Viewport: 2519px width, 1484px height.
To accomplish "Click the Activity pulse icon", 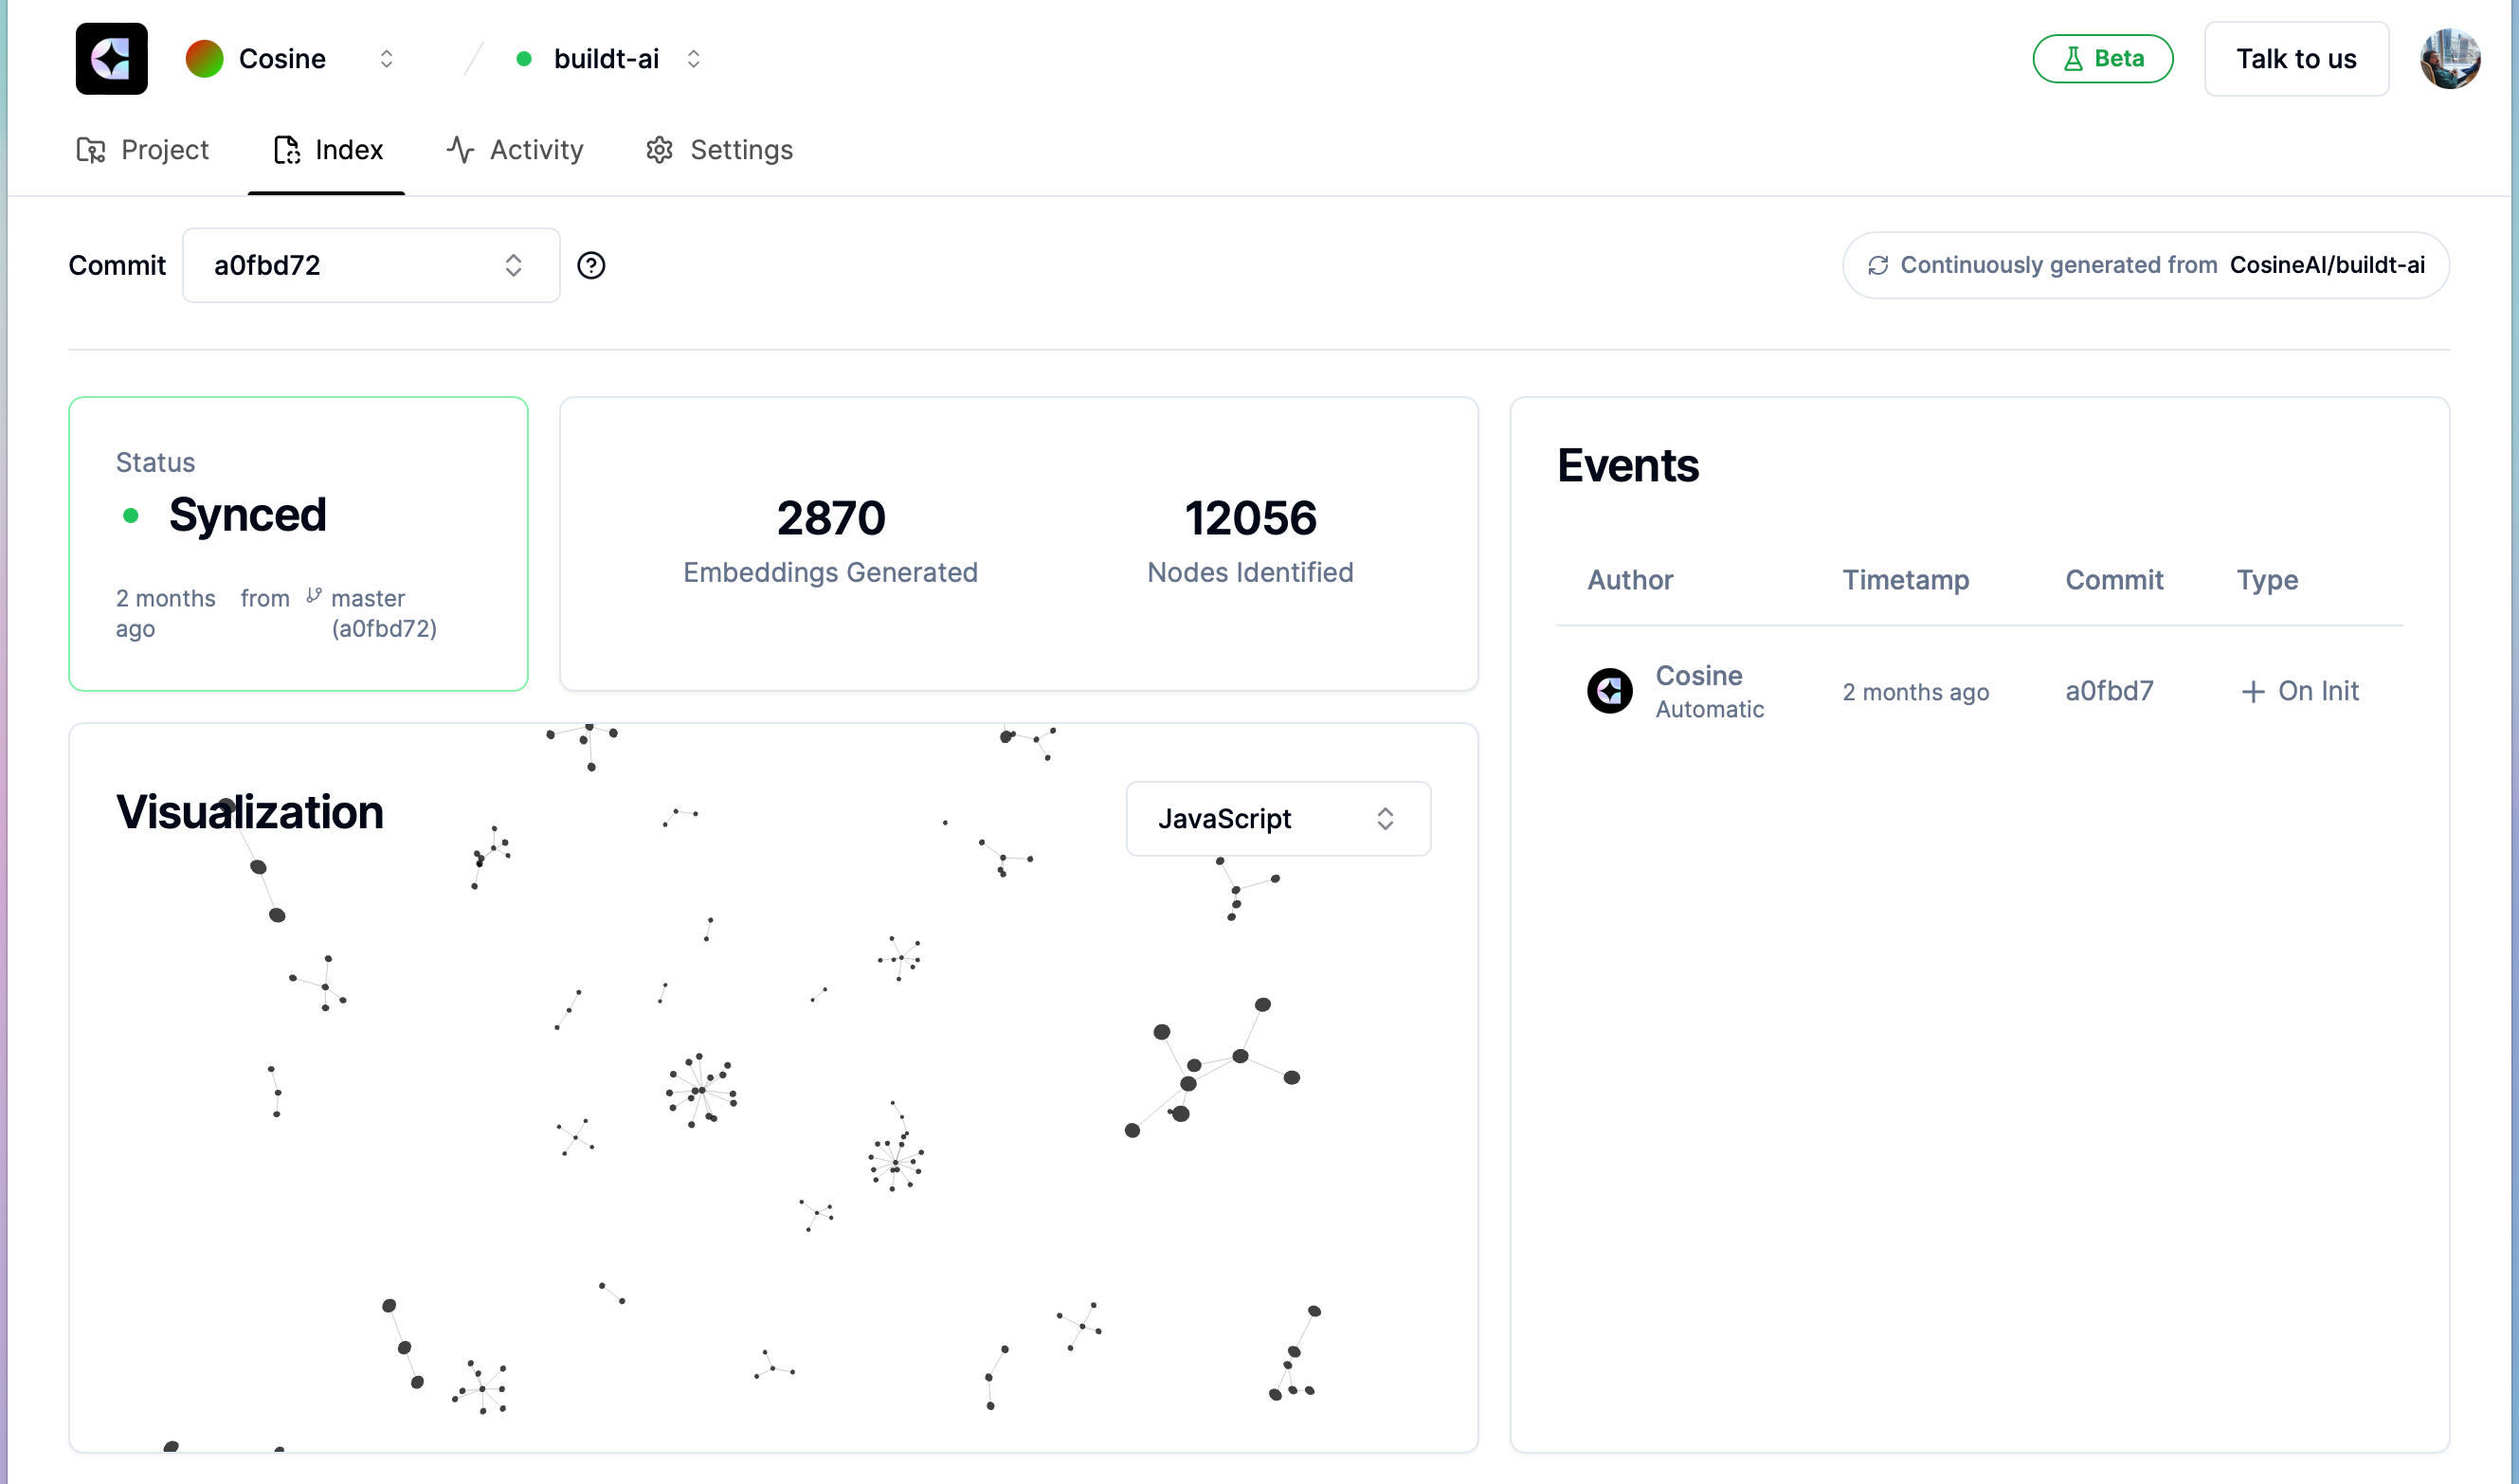I will click(459, 150).
